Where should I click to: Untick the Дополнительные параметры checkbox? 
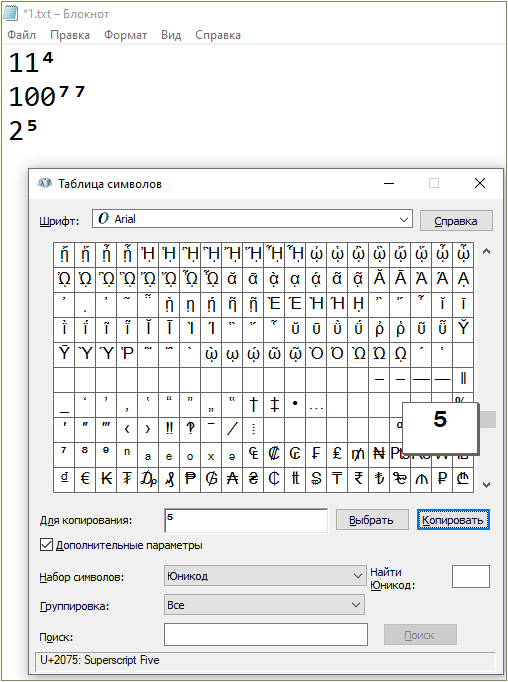pos(46,545)
